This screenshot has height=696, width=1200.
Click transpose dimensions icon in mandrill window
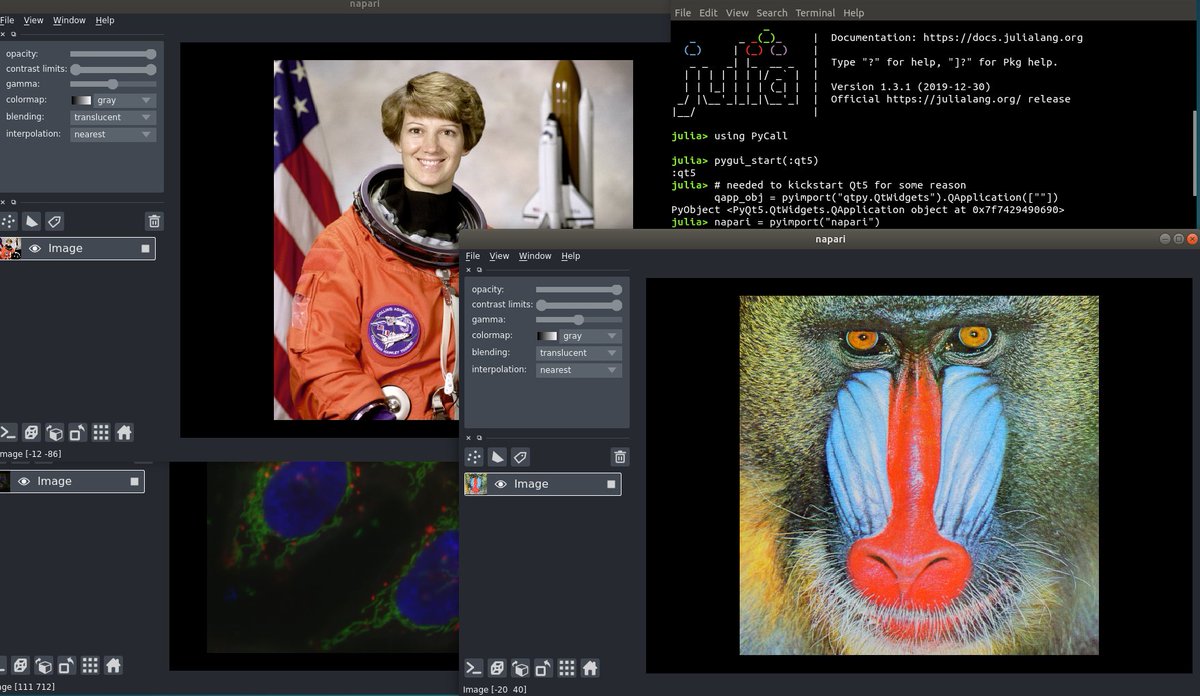(543, 668)
